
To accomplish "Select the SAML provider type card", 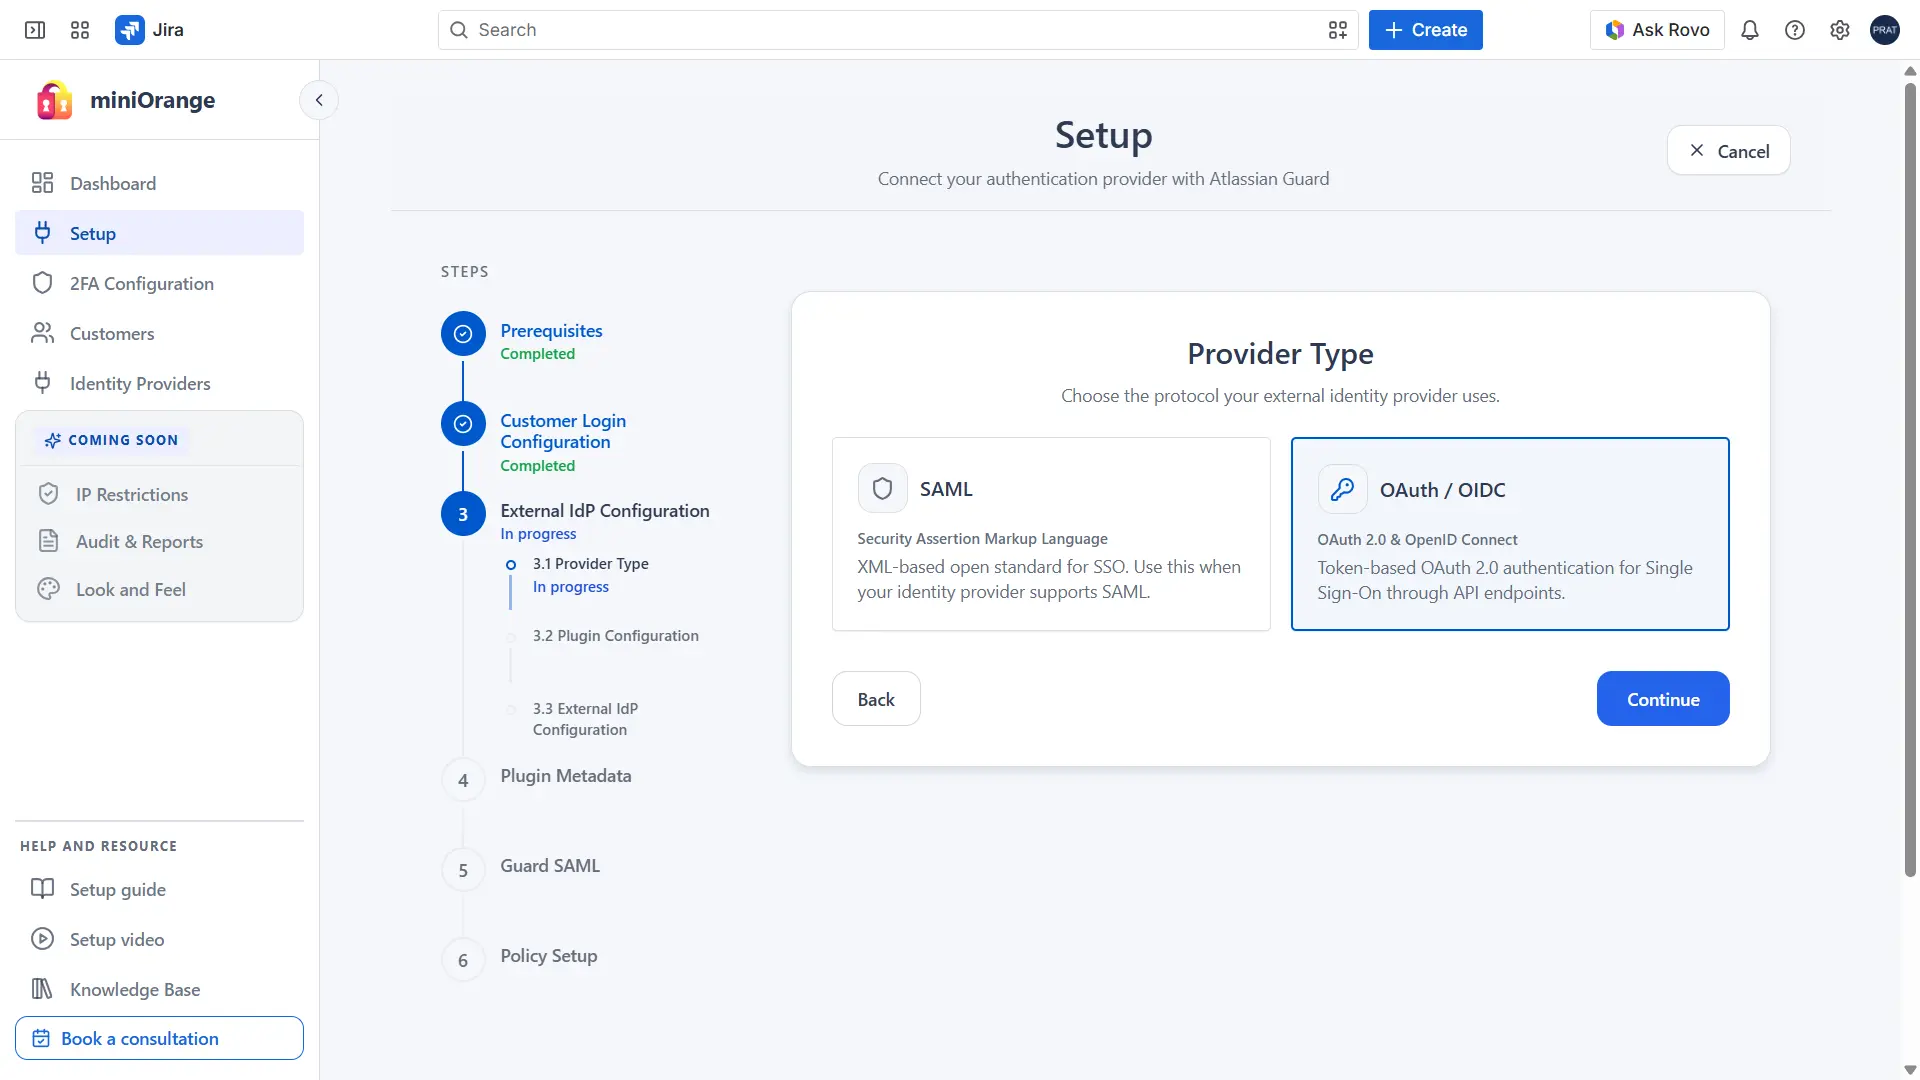I will pos(1051,534).
